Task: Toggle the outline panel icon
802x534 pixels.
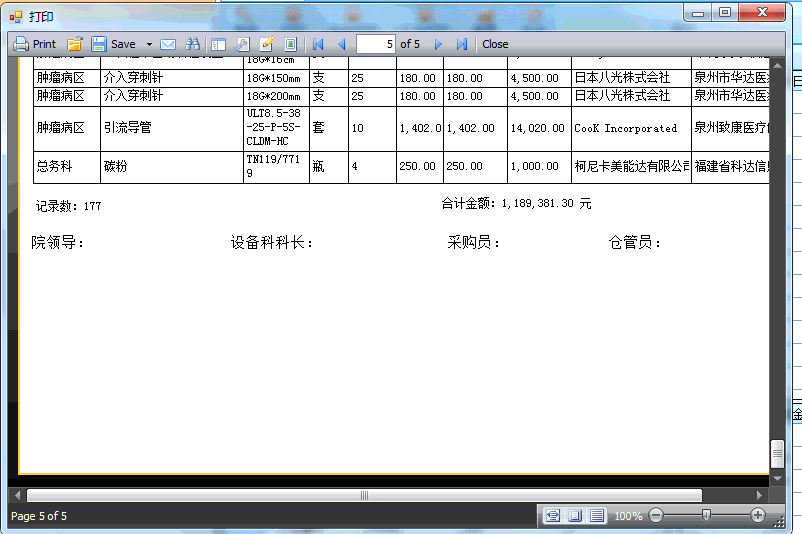Action: coord(218,45)
